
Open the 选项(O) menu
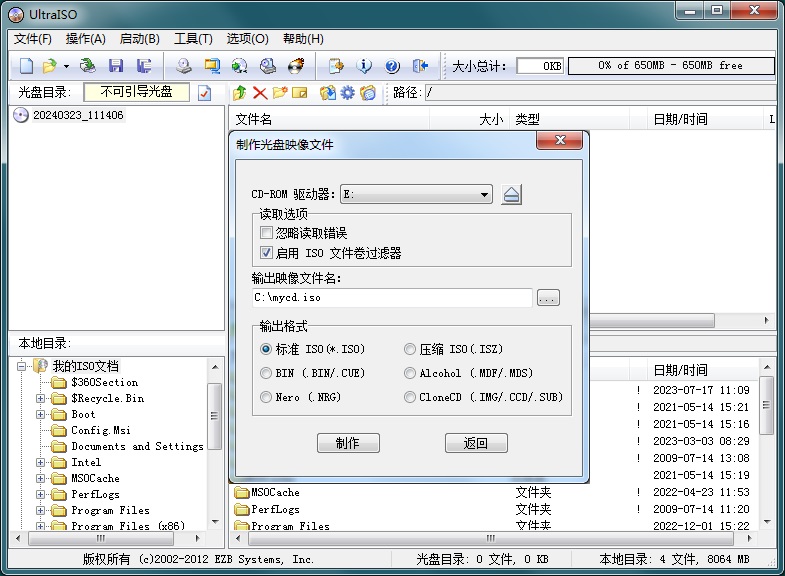click(247, 39)
